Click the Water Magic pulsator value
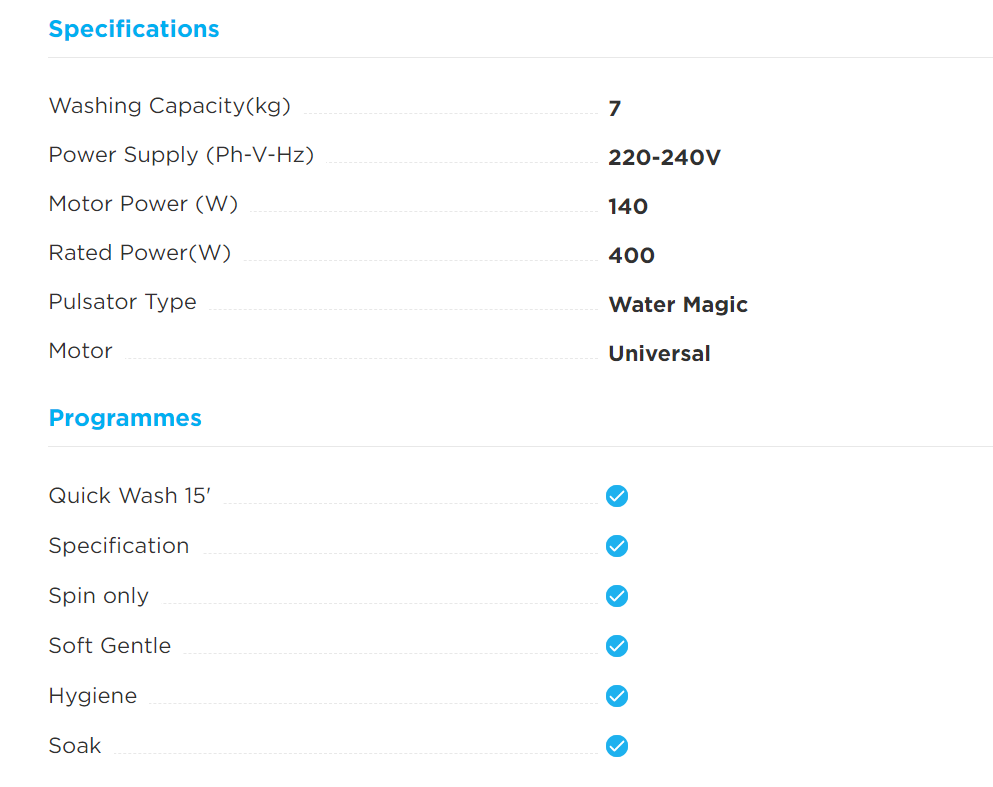 tap(678, 305)
